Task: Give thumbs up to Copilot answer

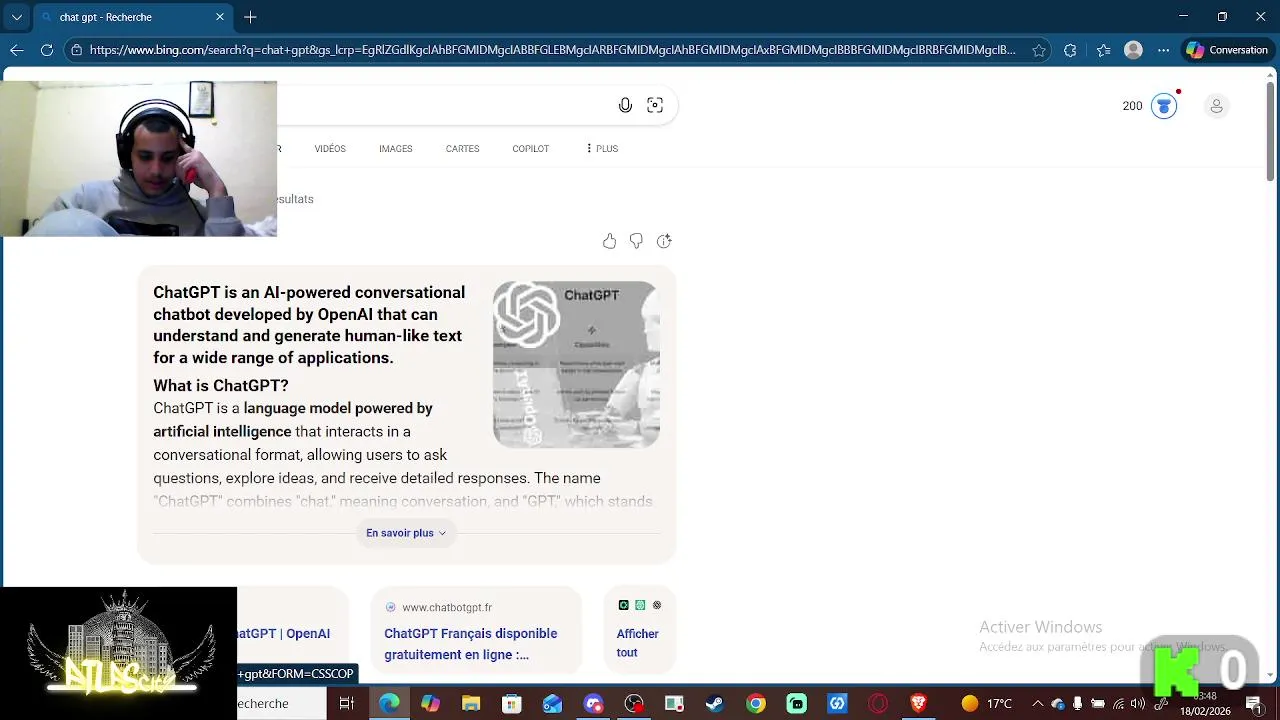Action: pyautogui.click(x=609, y=241)
